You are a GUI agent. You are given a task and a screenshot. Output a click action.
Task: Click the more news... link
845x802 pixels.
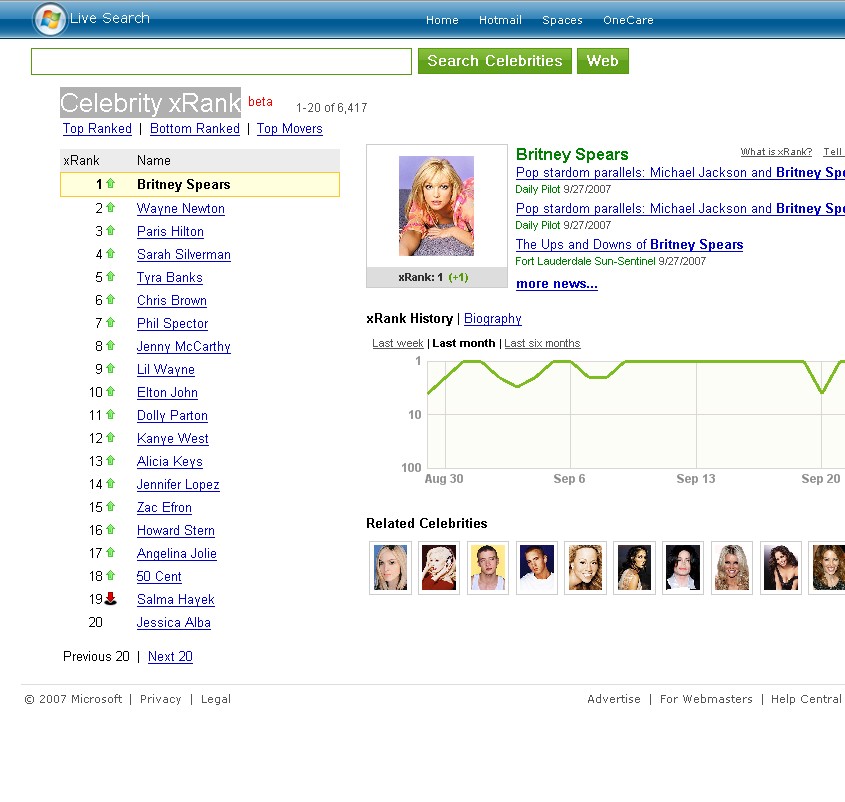tap(557, 284)
